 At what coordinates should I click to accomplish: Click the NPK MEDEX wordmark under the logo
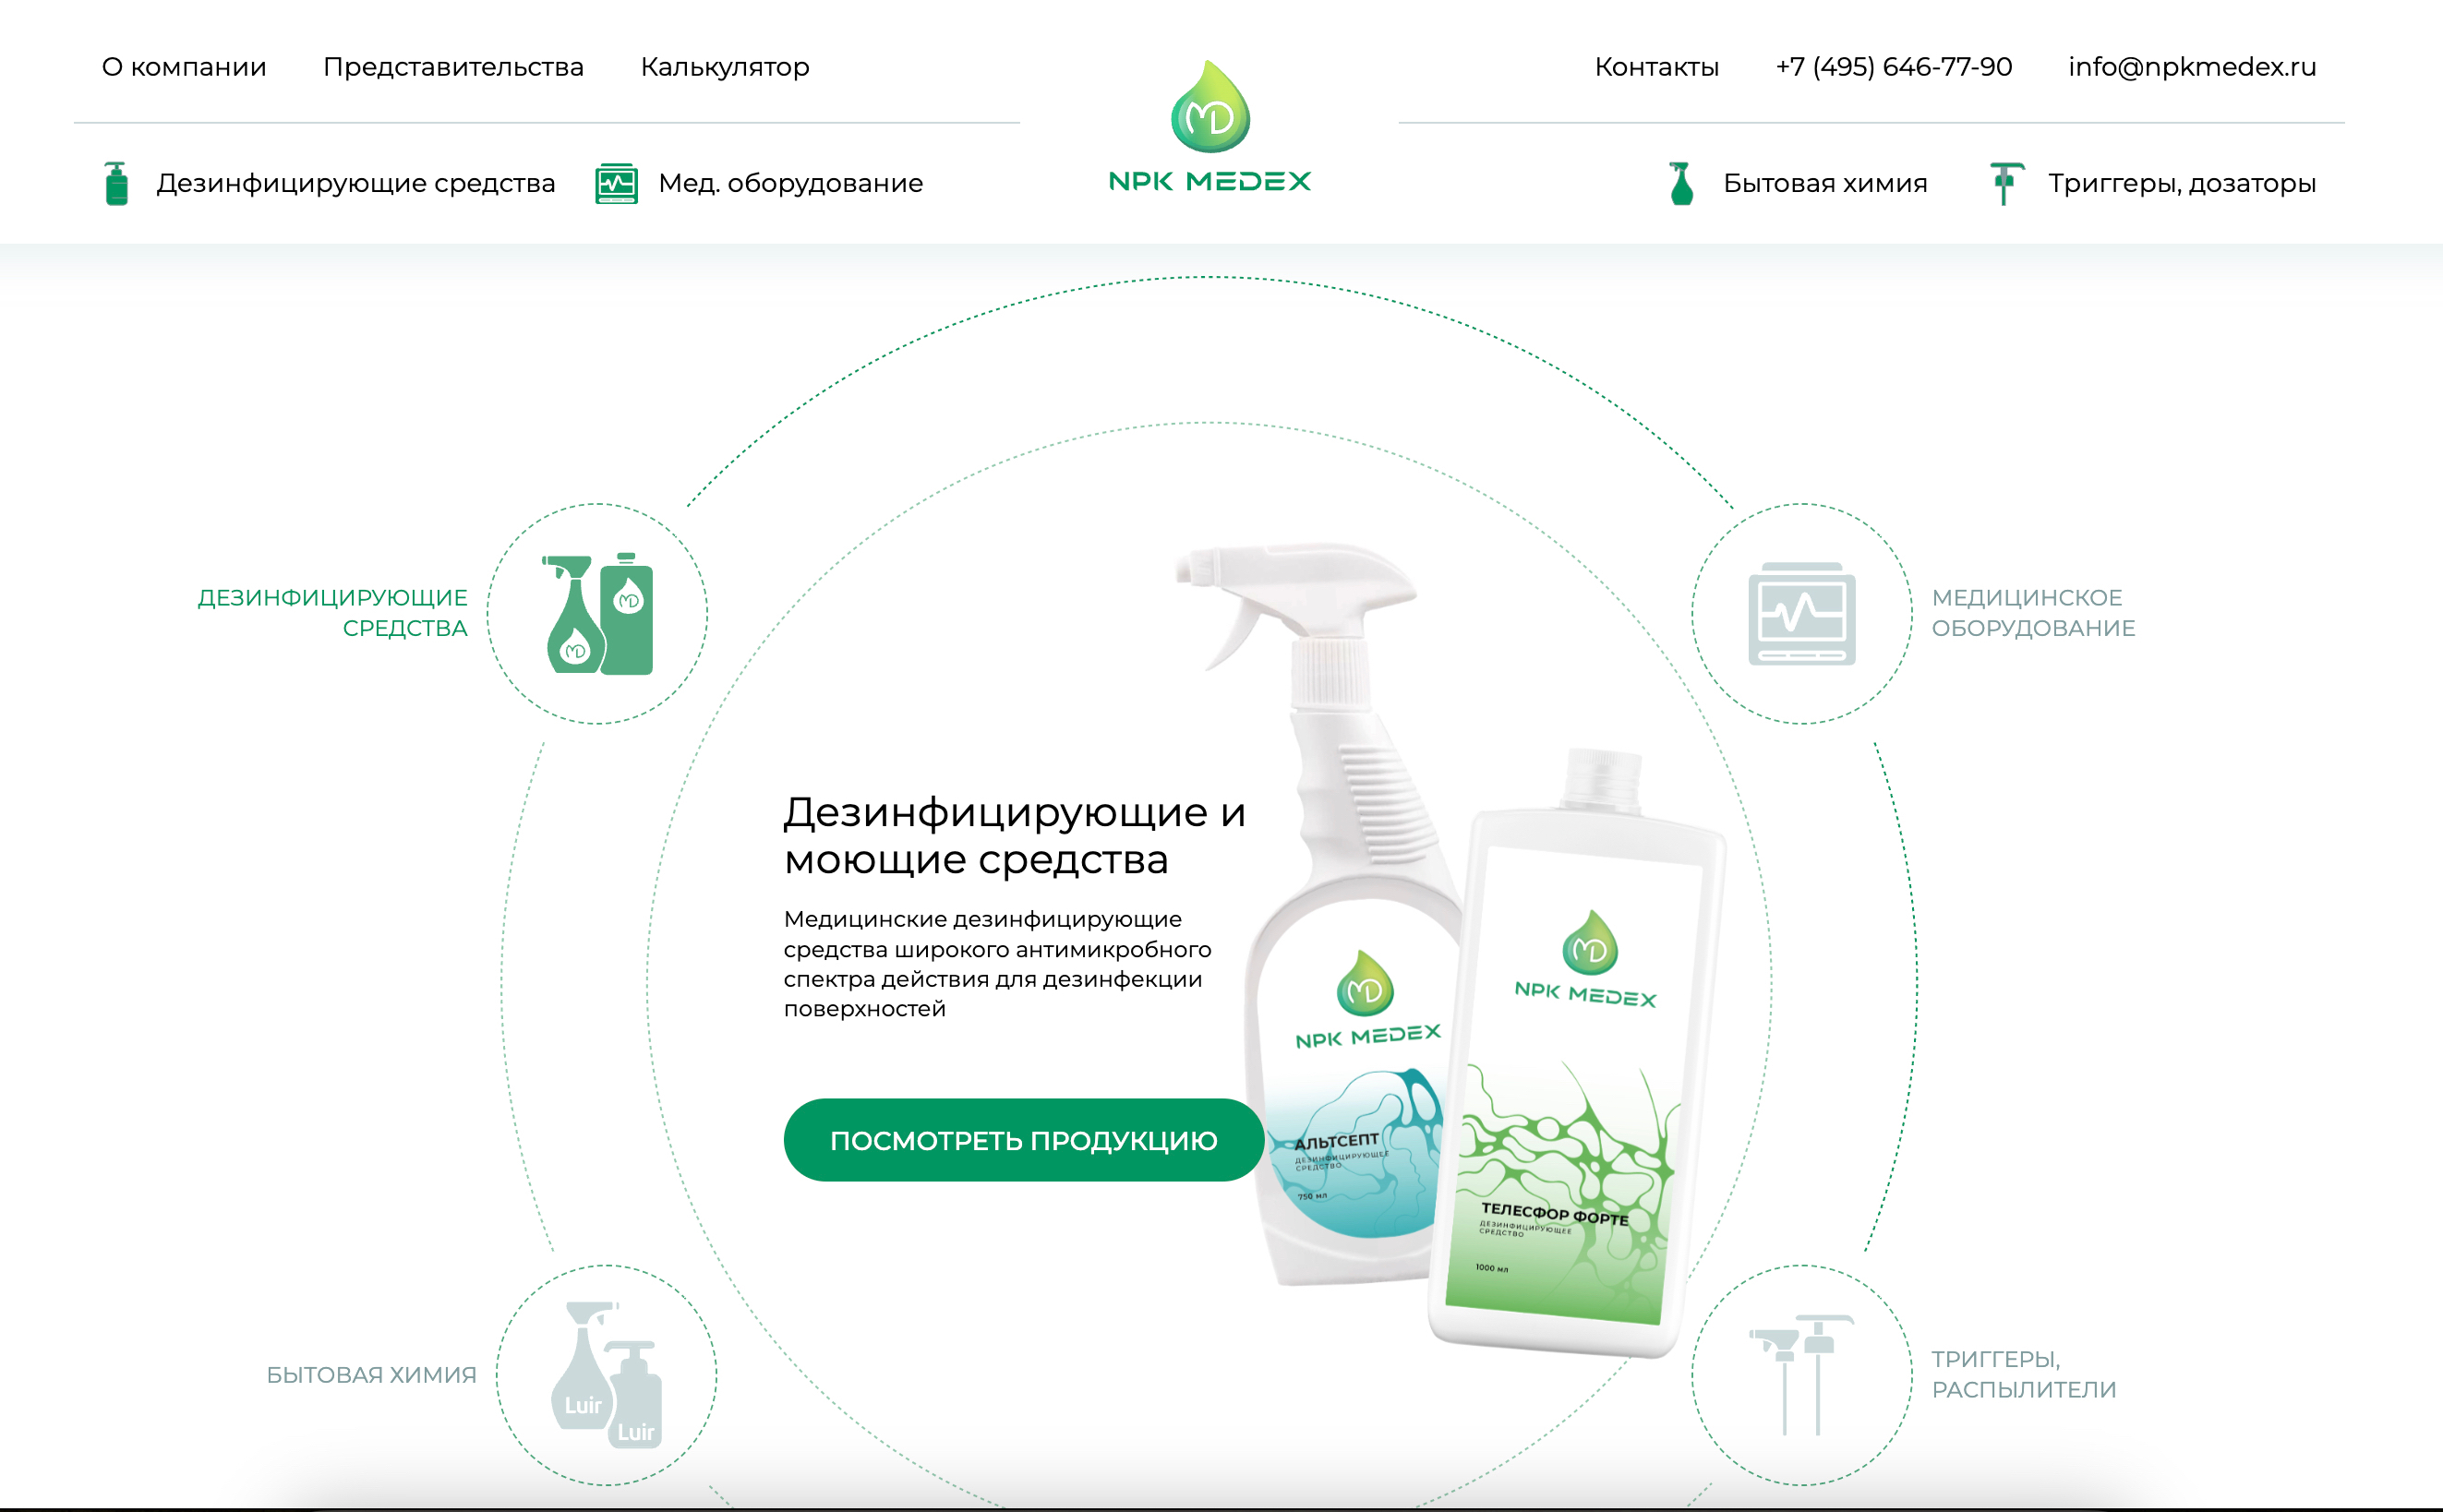pyautogui.click(x=1210, y=181)
